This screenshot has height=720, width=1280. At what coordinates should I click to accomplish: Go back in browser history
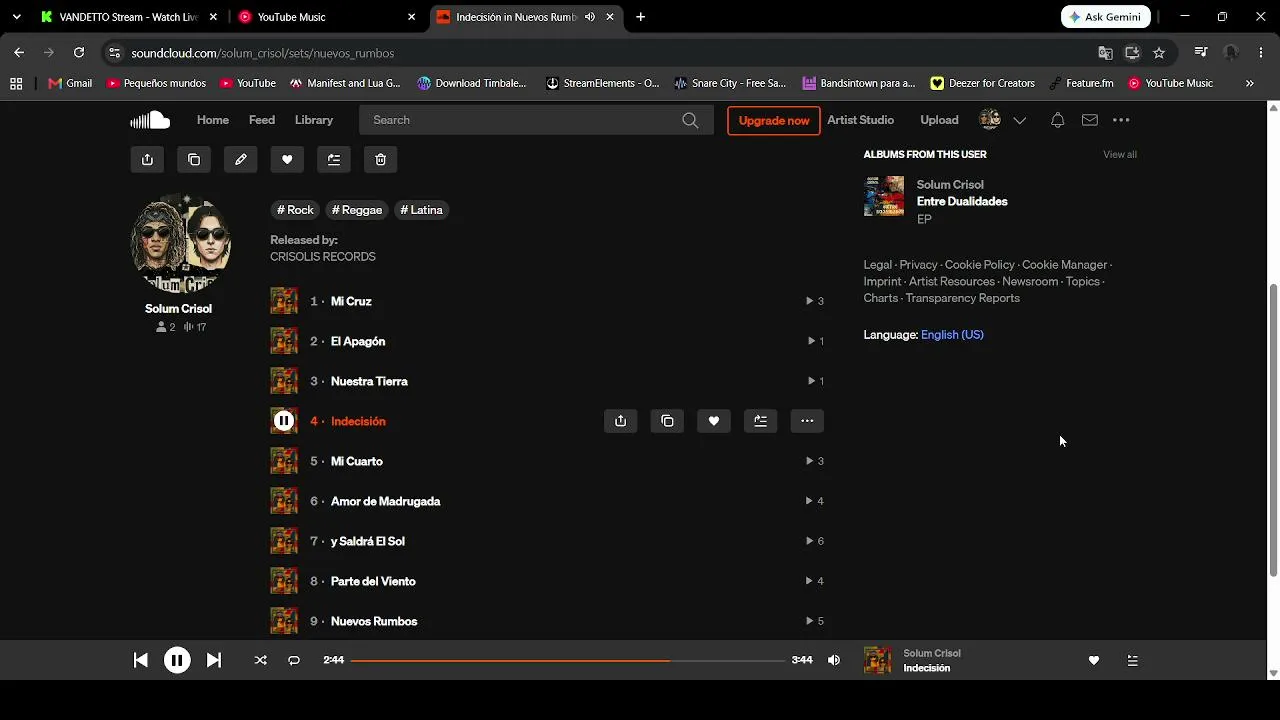tap(19, 53)
